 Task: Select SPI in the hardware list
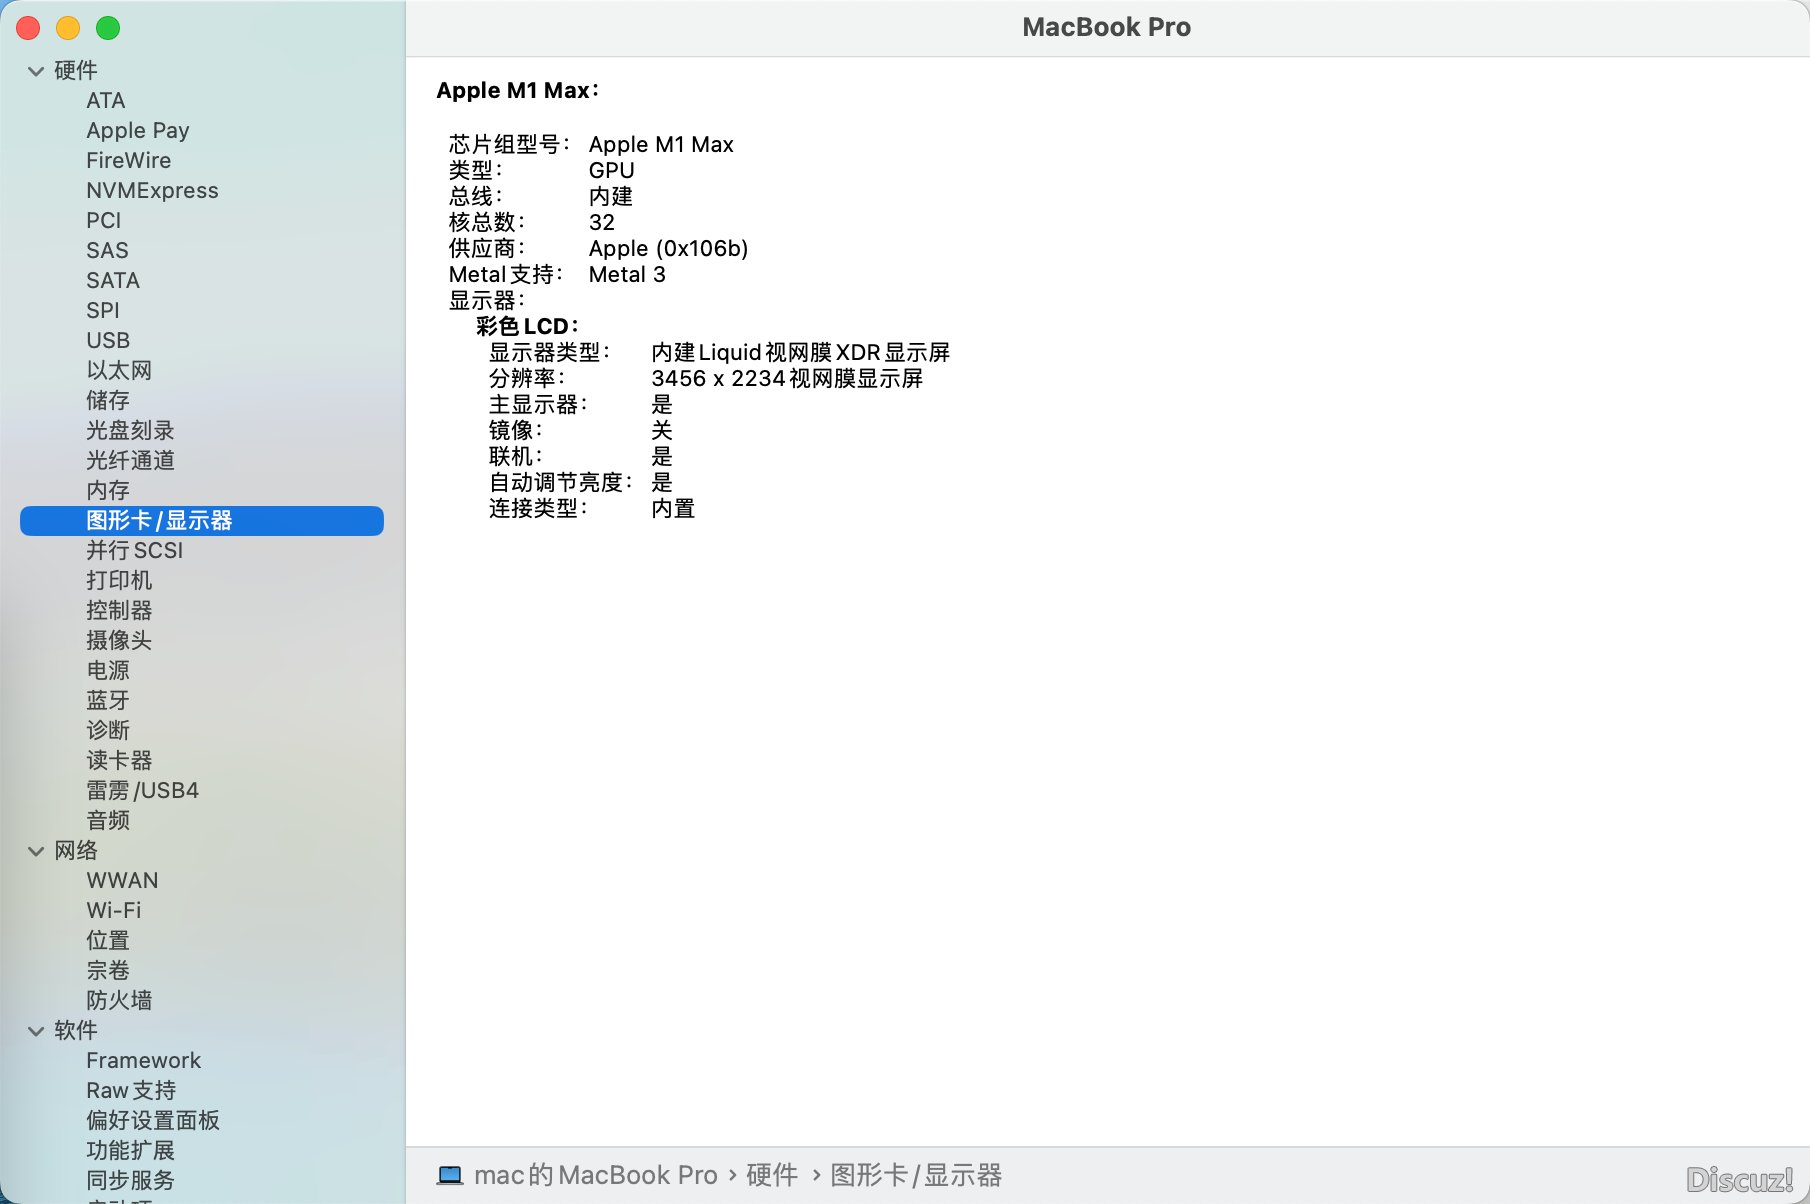[103, 311]
